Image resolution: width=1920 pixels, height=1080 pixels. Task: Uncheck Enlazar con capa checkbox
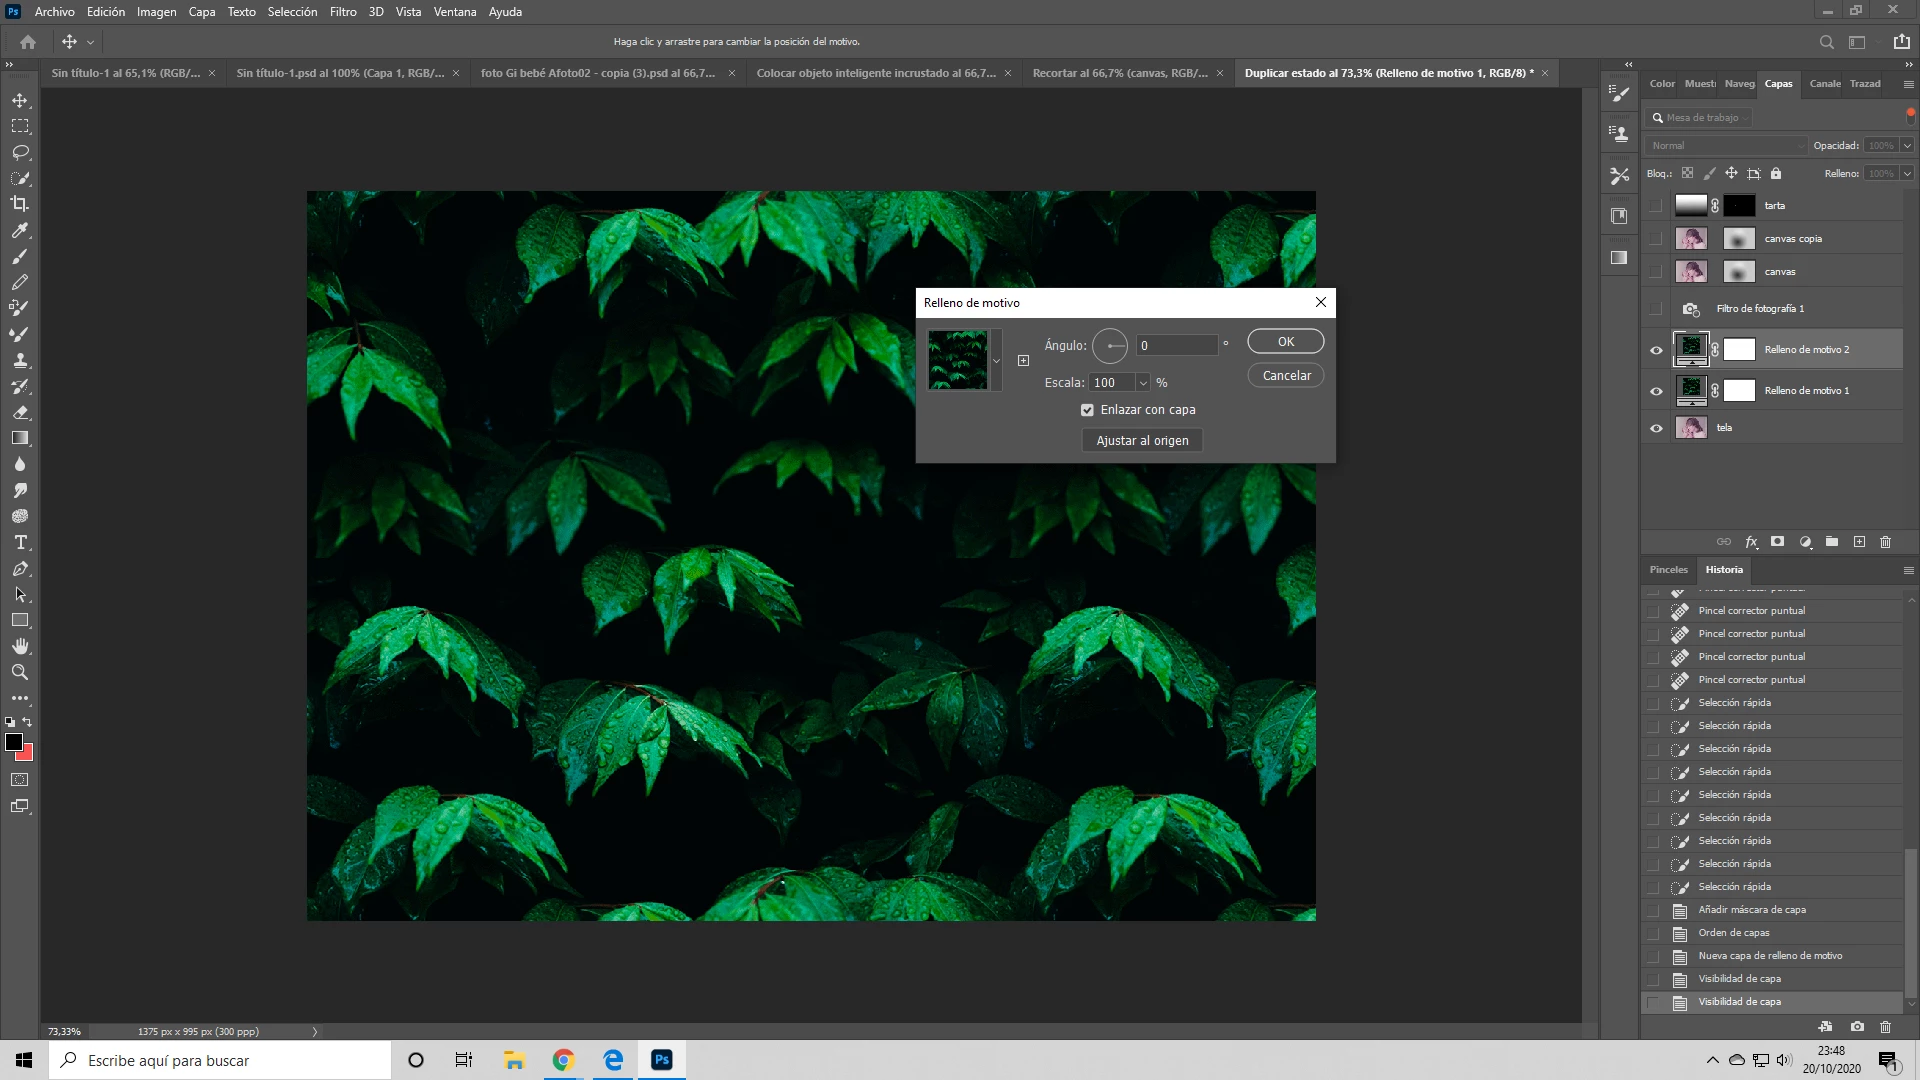point(1087,410)
